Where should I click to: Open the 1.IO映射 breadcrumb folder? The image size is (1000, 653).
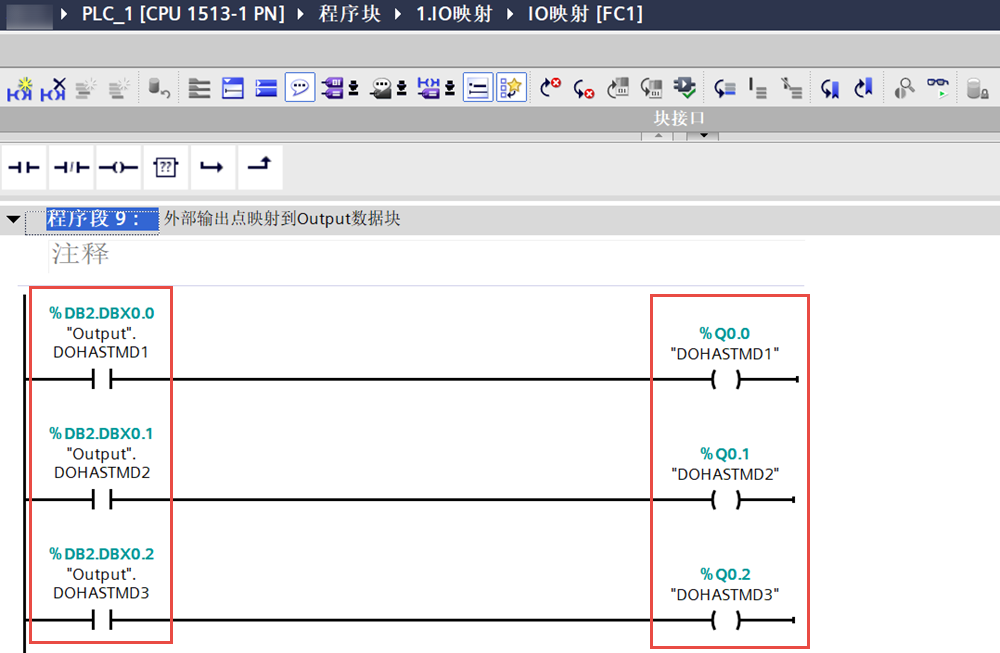454,14
